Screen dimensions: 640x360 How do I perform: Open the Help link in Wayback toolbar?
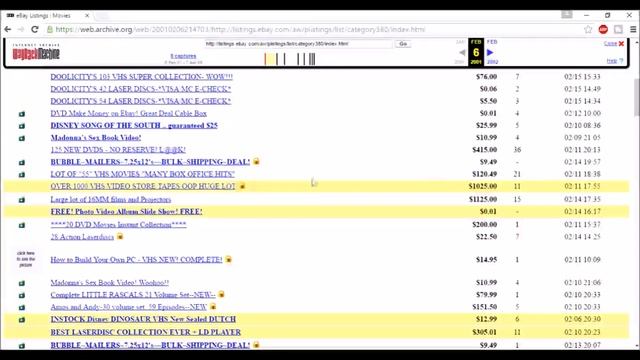612,61
